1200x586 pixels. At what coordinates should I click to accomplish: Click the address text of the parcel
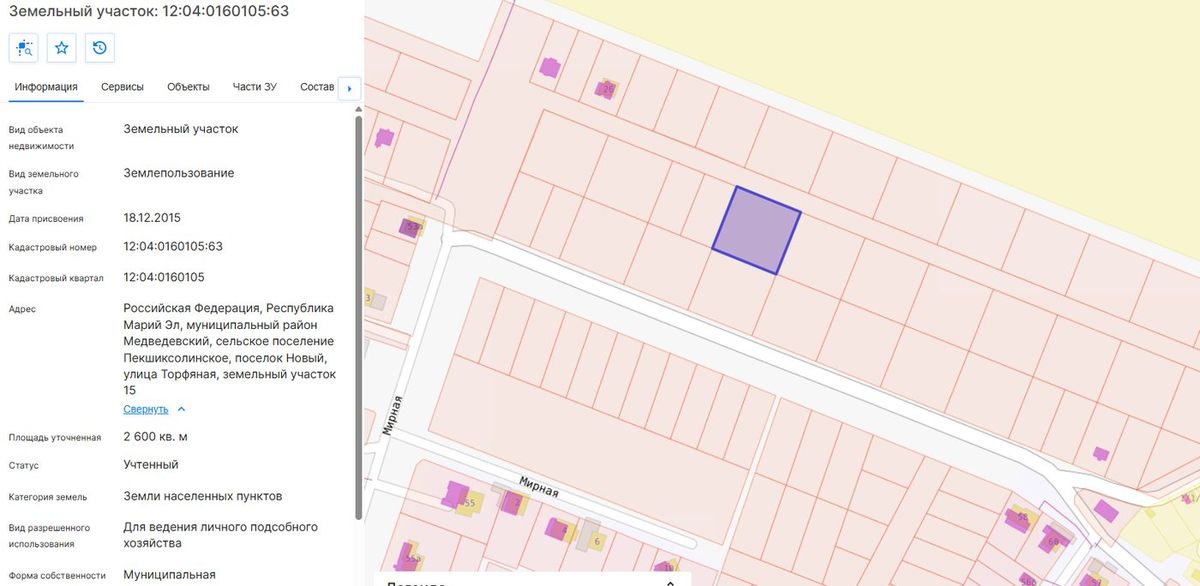coord(229,349)
